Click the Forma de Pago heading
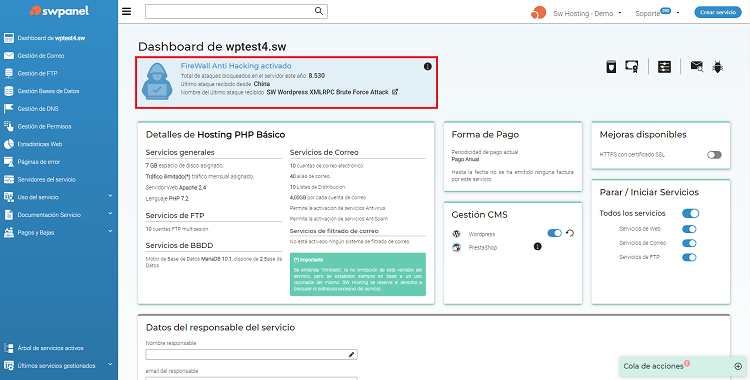 click(485, 134)
